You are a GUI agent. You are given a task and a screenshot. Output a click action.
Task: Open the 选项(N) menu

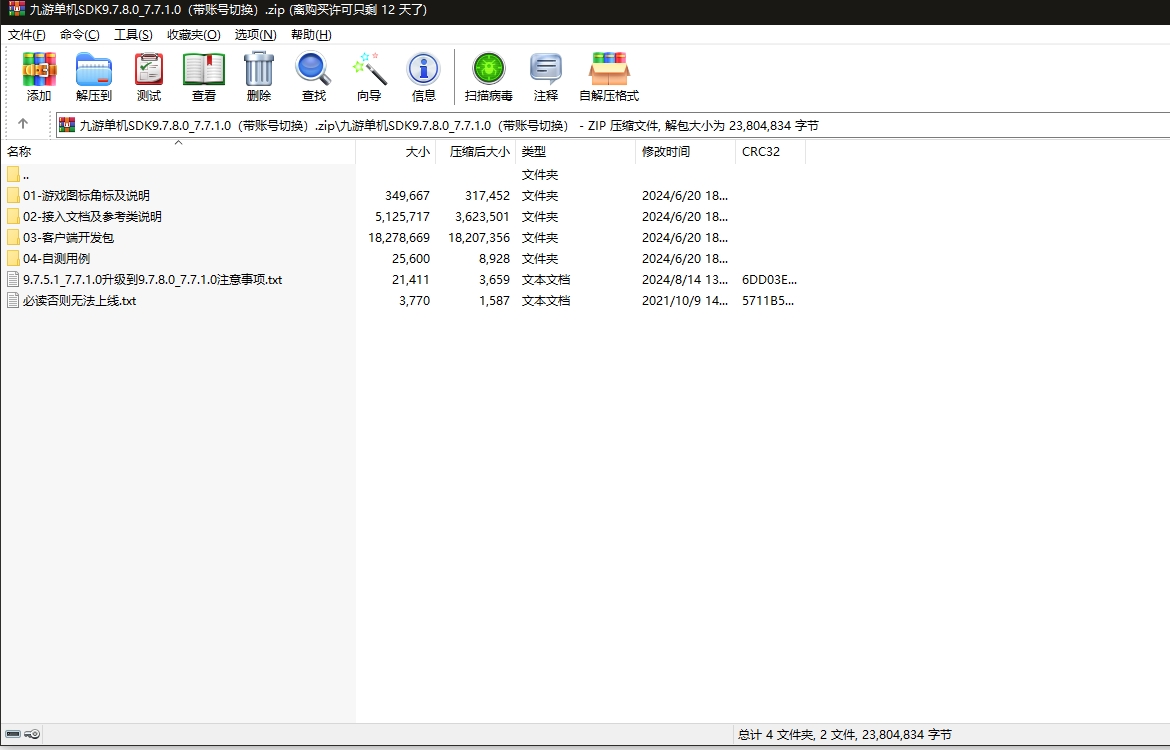[255, 34]
